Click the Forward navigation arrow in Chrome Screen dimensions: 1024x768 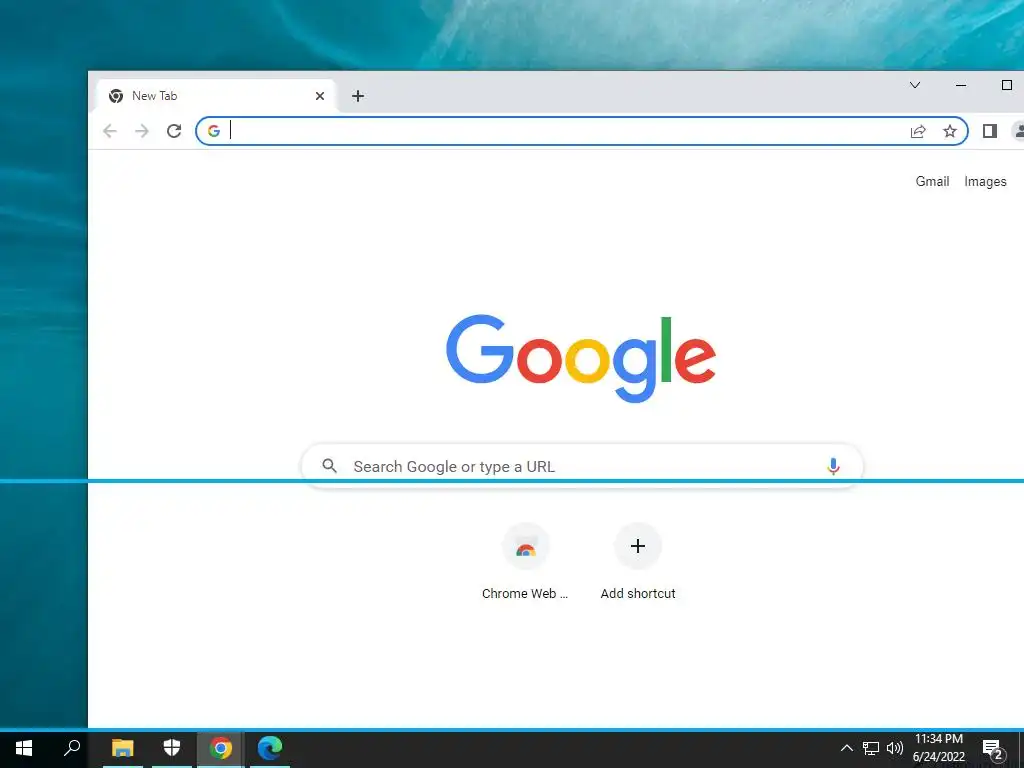point(142,131)
